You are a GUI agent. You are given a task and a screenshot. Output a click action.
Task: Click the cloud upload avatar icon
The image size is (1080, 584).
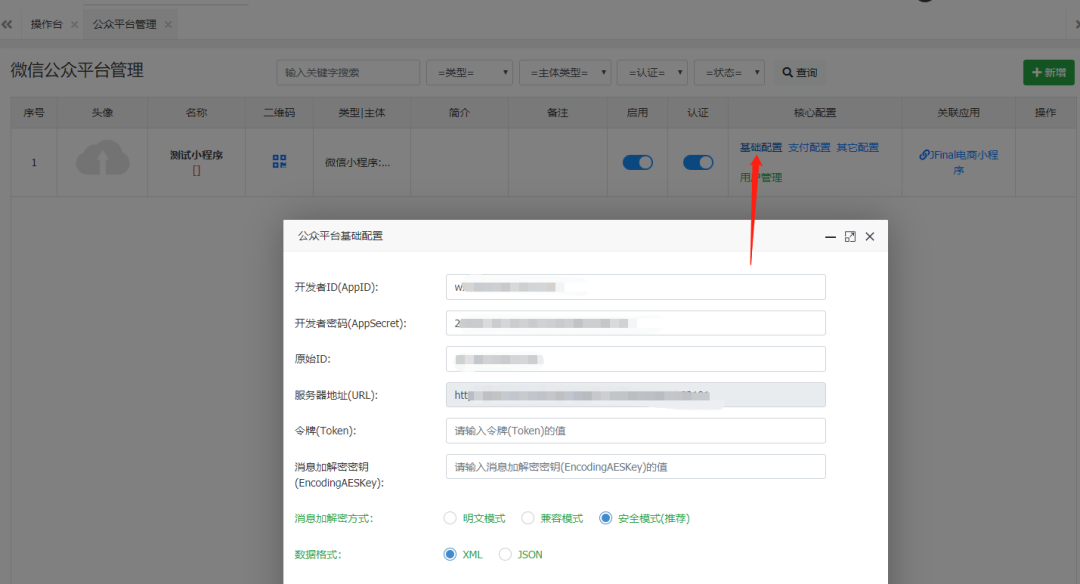click(103, 160)
